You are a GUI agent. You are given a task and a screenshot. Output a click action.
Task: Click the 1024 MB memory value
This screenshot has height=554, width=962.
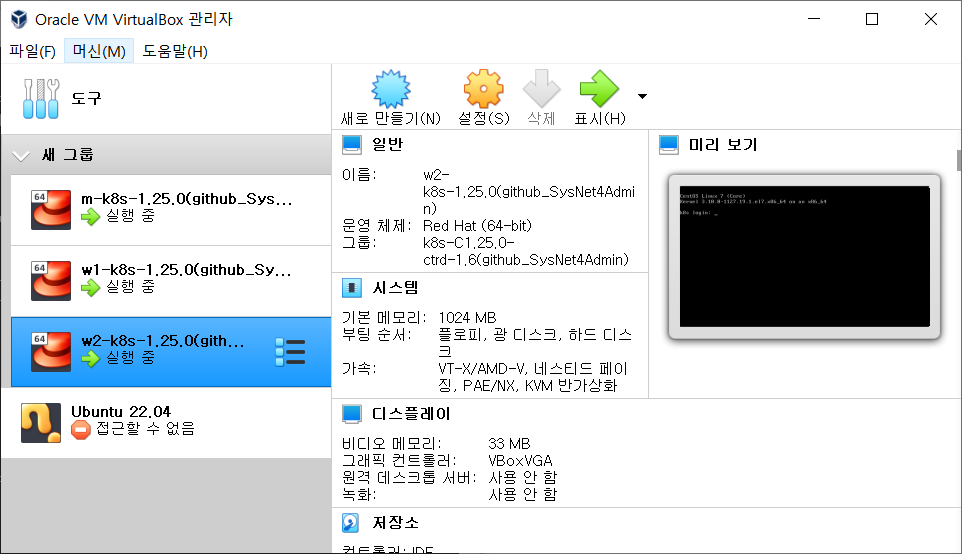(468, 318)
